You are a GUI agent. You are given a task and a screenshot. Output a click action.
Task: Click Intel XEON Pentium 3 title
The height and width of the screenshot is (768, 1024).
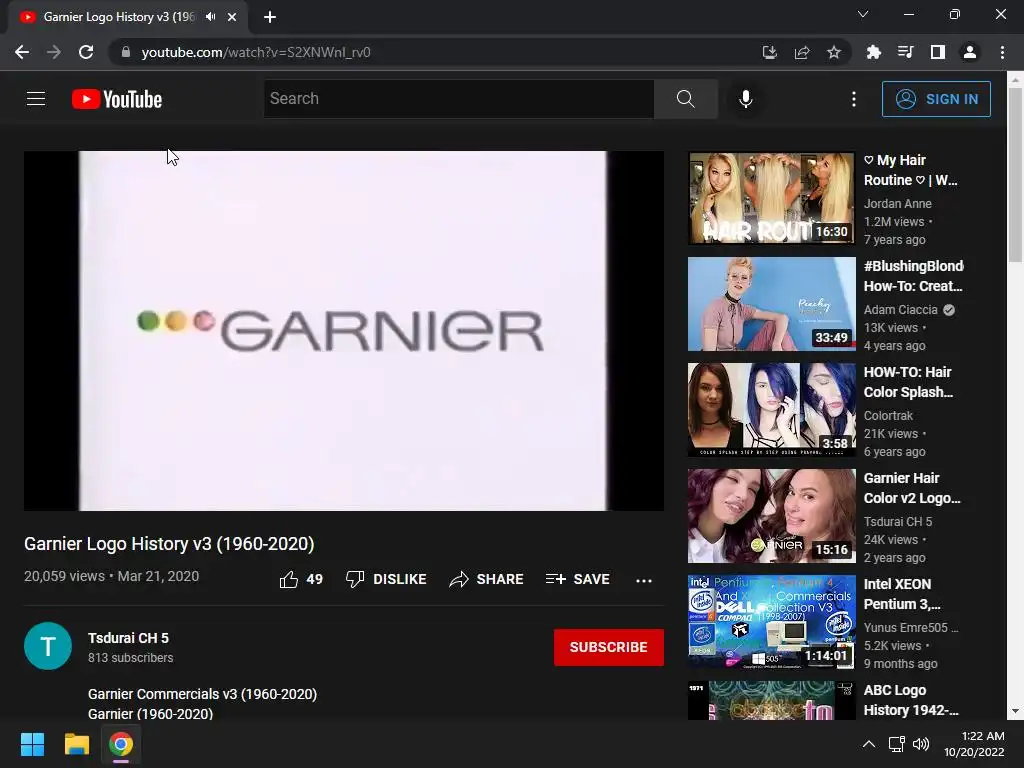(x=903, y=594)
